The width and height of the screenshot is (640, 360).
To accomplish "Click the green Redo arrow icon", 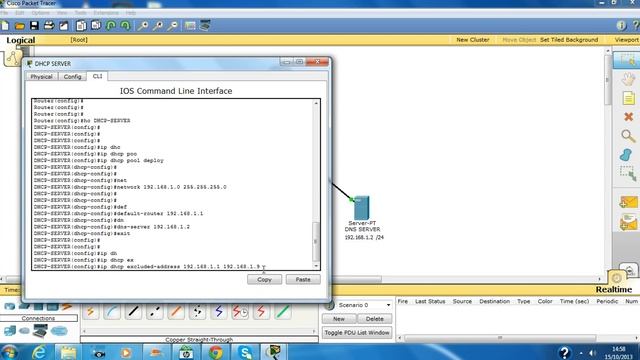I will point(125,26).
